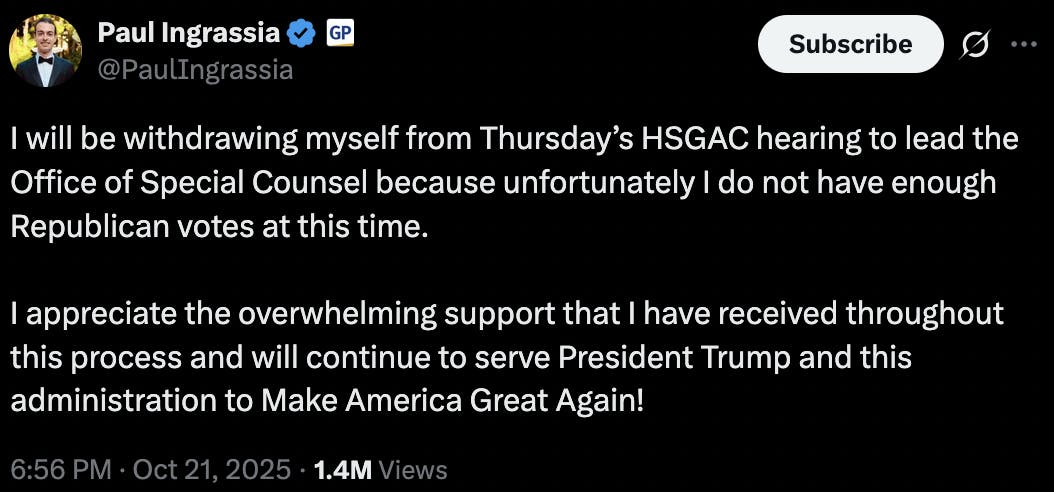Click the GP affiliation badge
The width and height of the screenshot is (1054, 492).
pyautogui.click(x=340, y=33)
